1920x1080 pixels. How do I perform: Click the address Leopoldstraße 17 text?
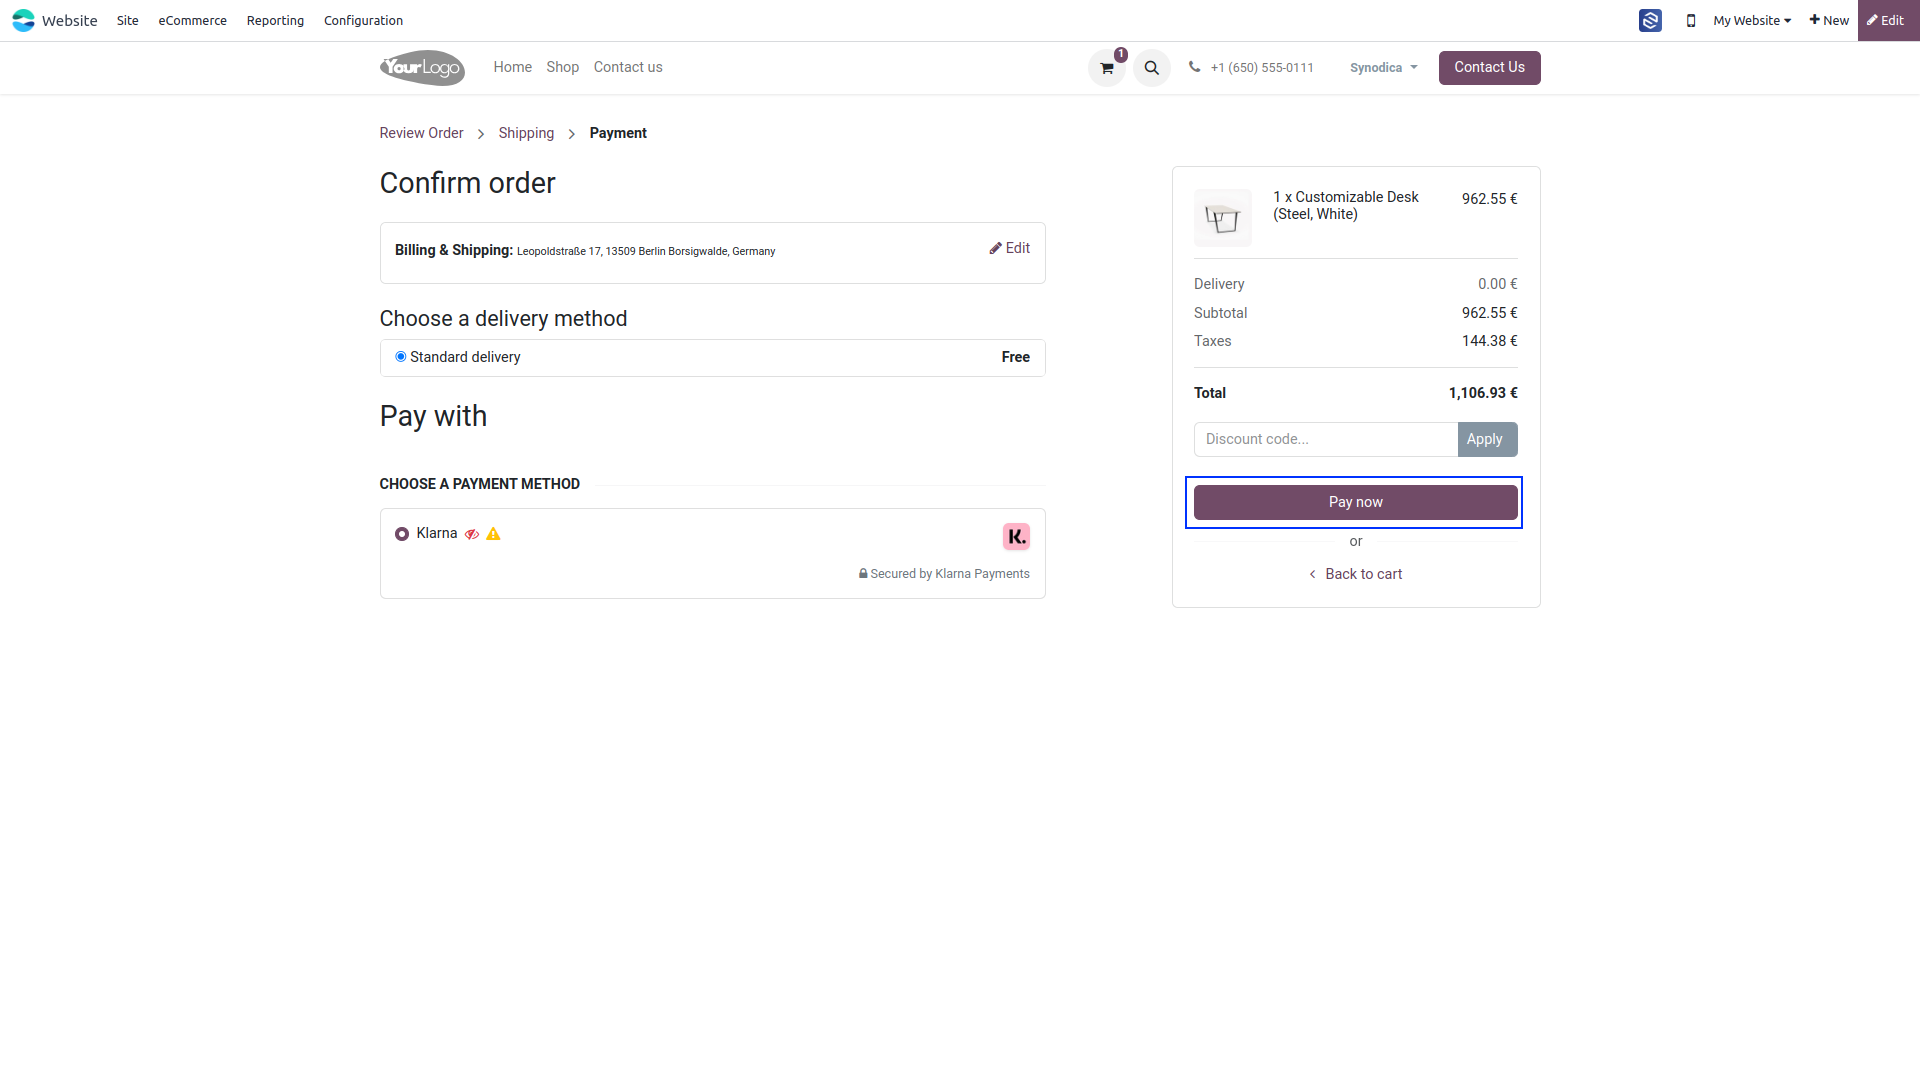pos(645,251)
